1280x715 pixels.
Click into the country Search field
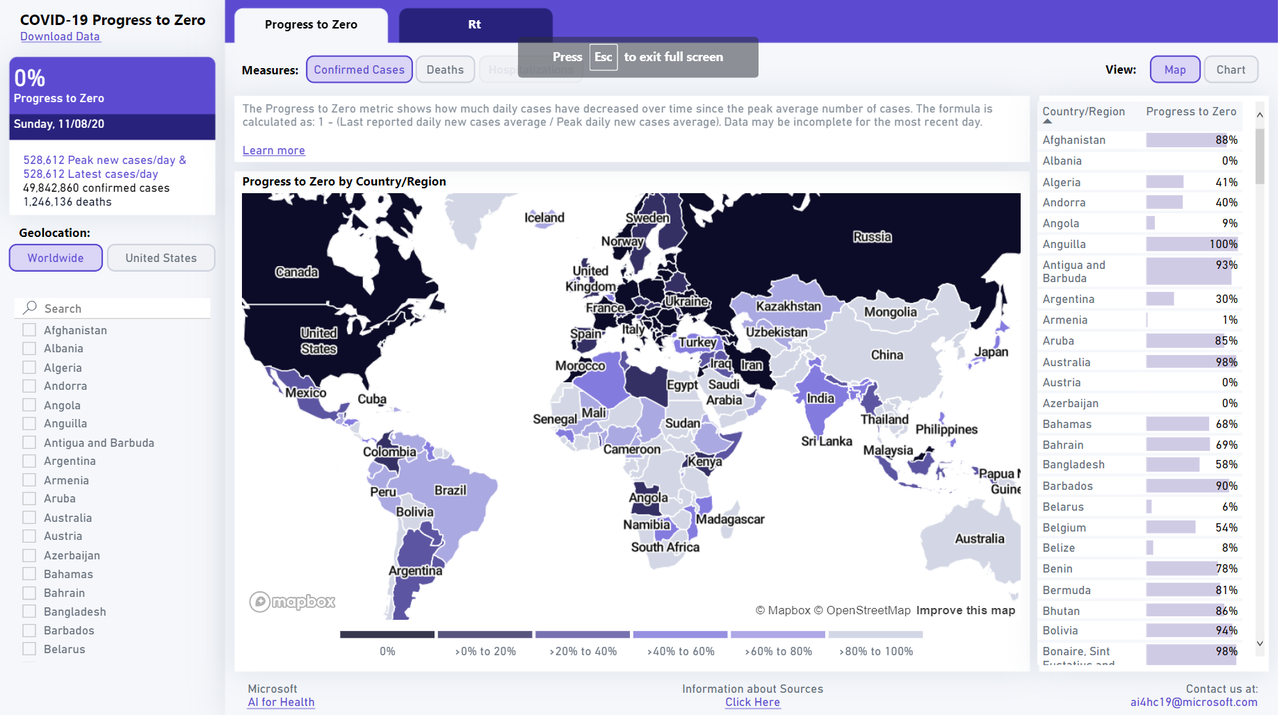coord(120,308)
